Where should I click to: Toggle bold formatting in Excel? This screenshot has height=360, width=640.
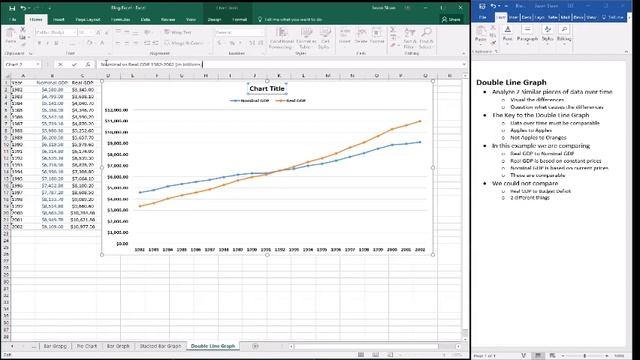39,43
